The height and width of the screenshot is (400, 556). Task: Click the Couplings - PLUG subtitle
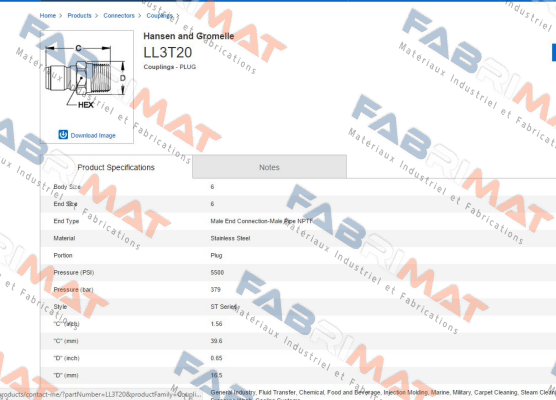pyautogui.click(x=169, y=67)
